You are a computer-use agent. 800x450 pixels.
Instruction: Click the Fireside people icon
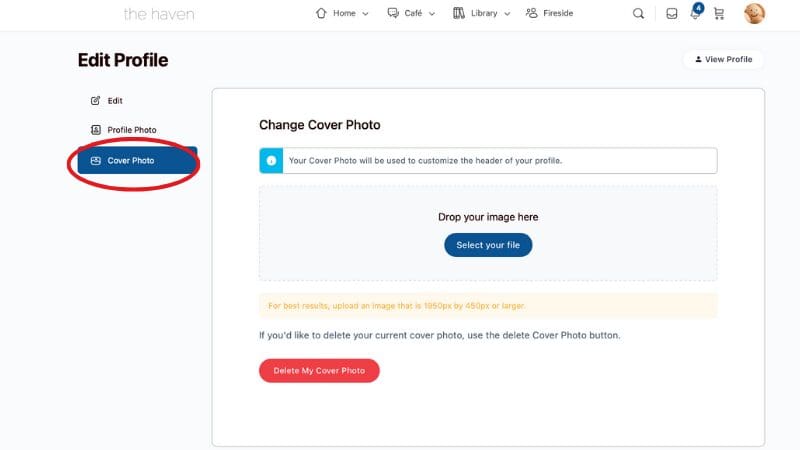[x=532, y=13]
